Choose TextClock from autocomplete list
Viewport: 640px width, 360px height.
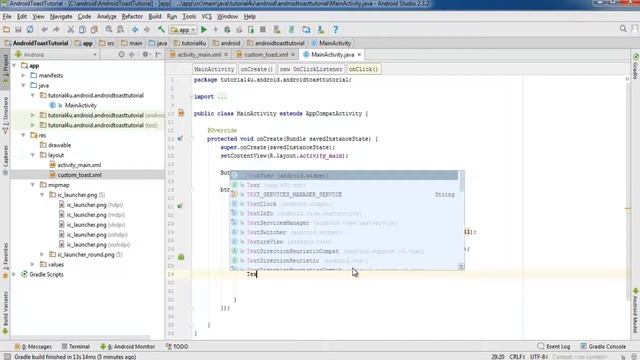344,204
